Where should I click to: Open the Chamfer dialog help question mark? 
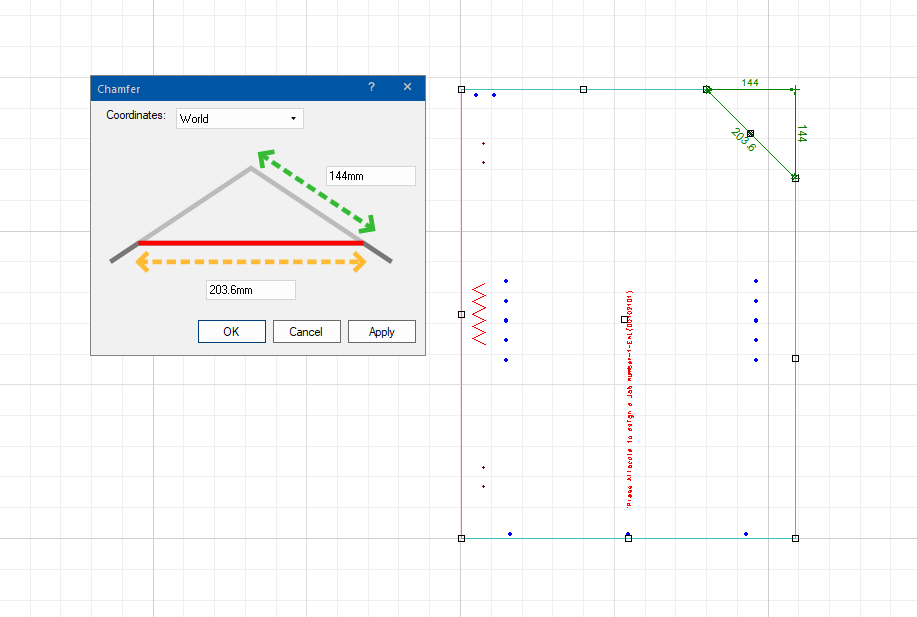[371, 87]
